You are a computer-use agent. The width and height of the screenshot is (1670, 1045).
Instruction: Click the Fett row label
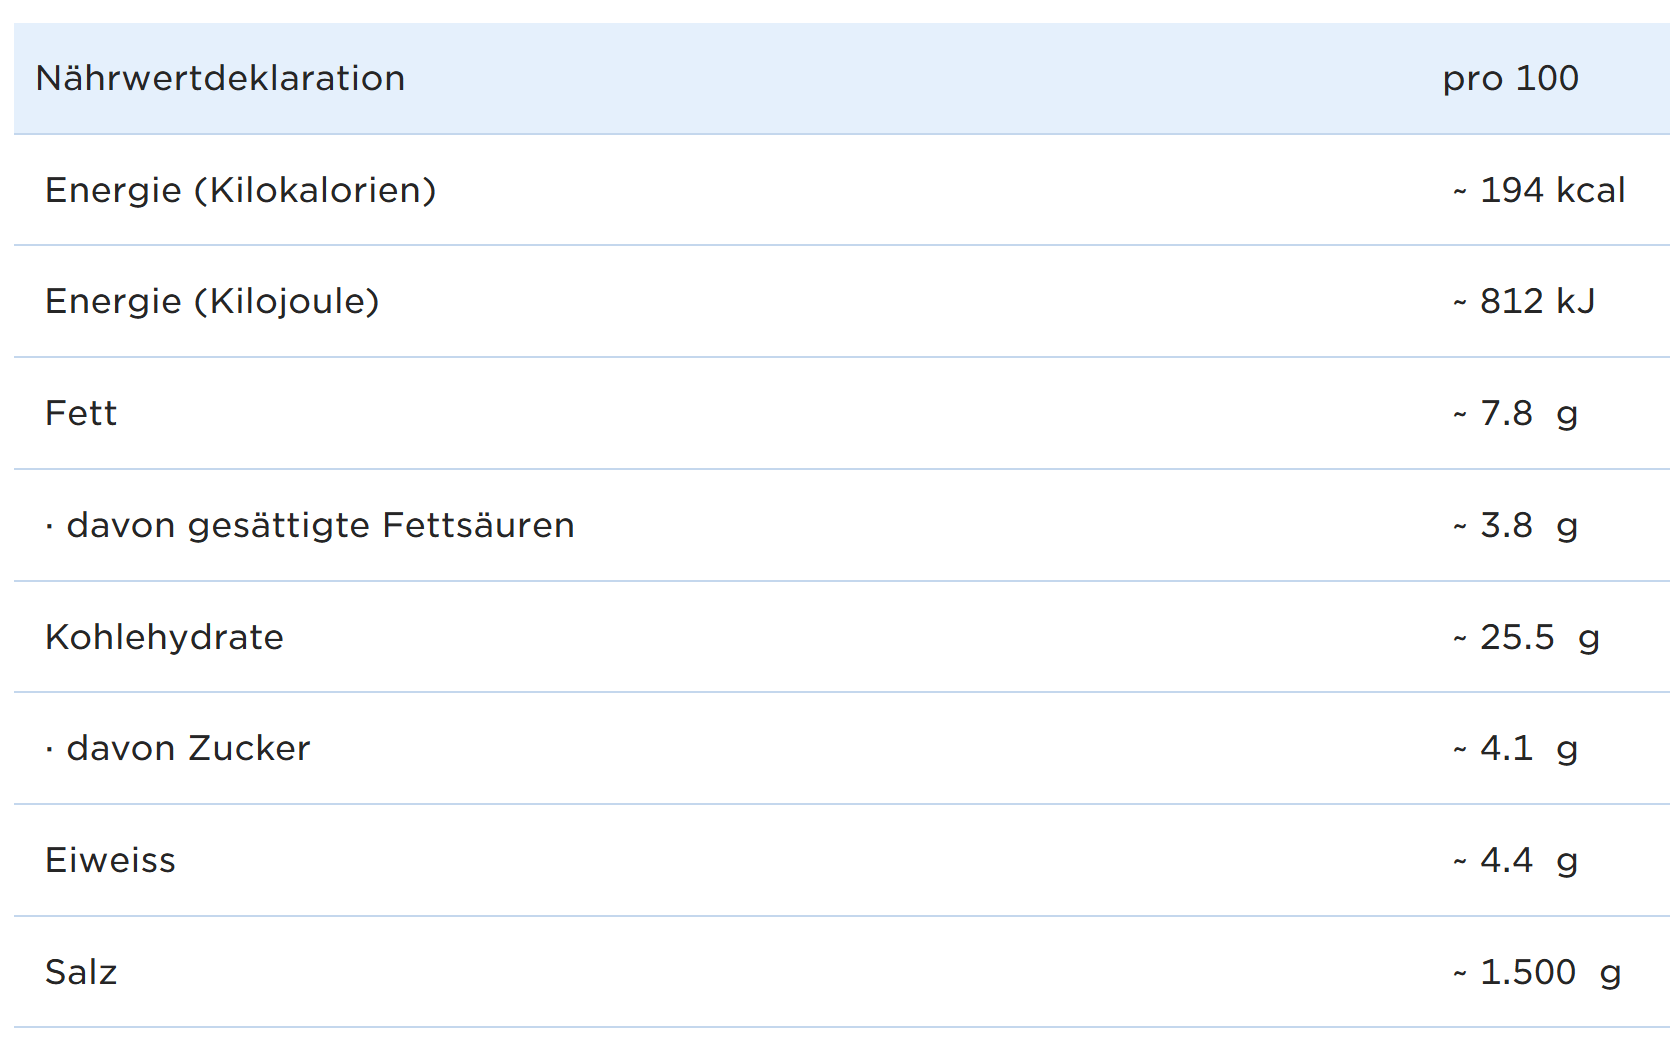point(81,413)
